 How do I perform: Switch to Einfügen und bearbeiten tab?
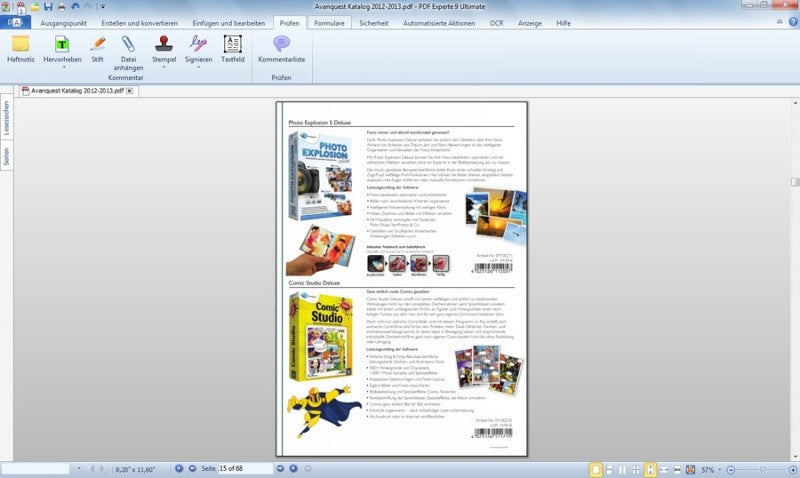tap(229, 23)
